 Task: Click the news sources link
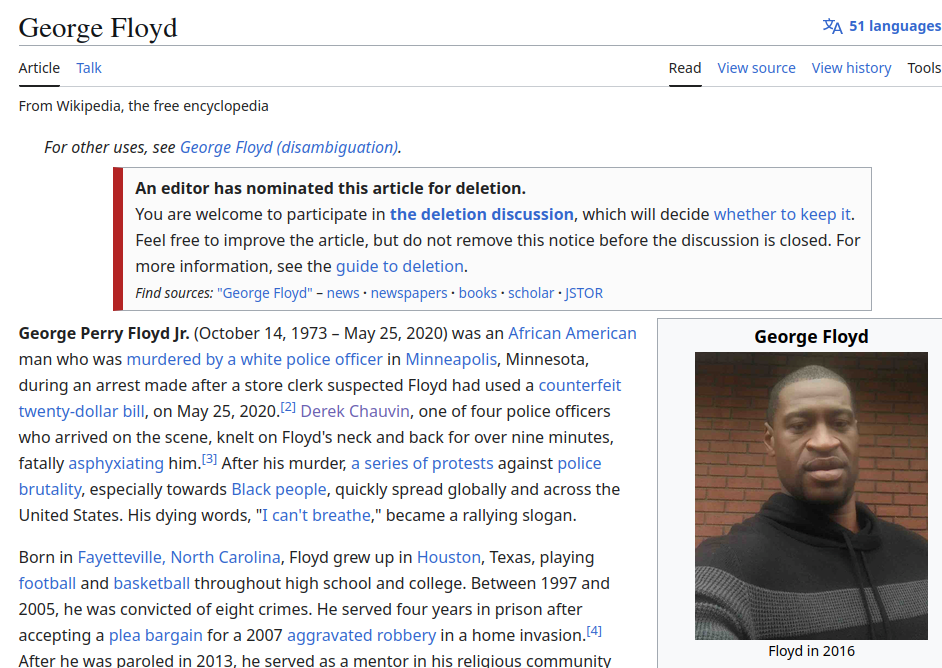pos(343,293)
